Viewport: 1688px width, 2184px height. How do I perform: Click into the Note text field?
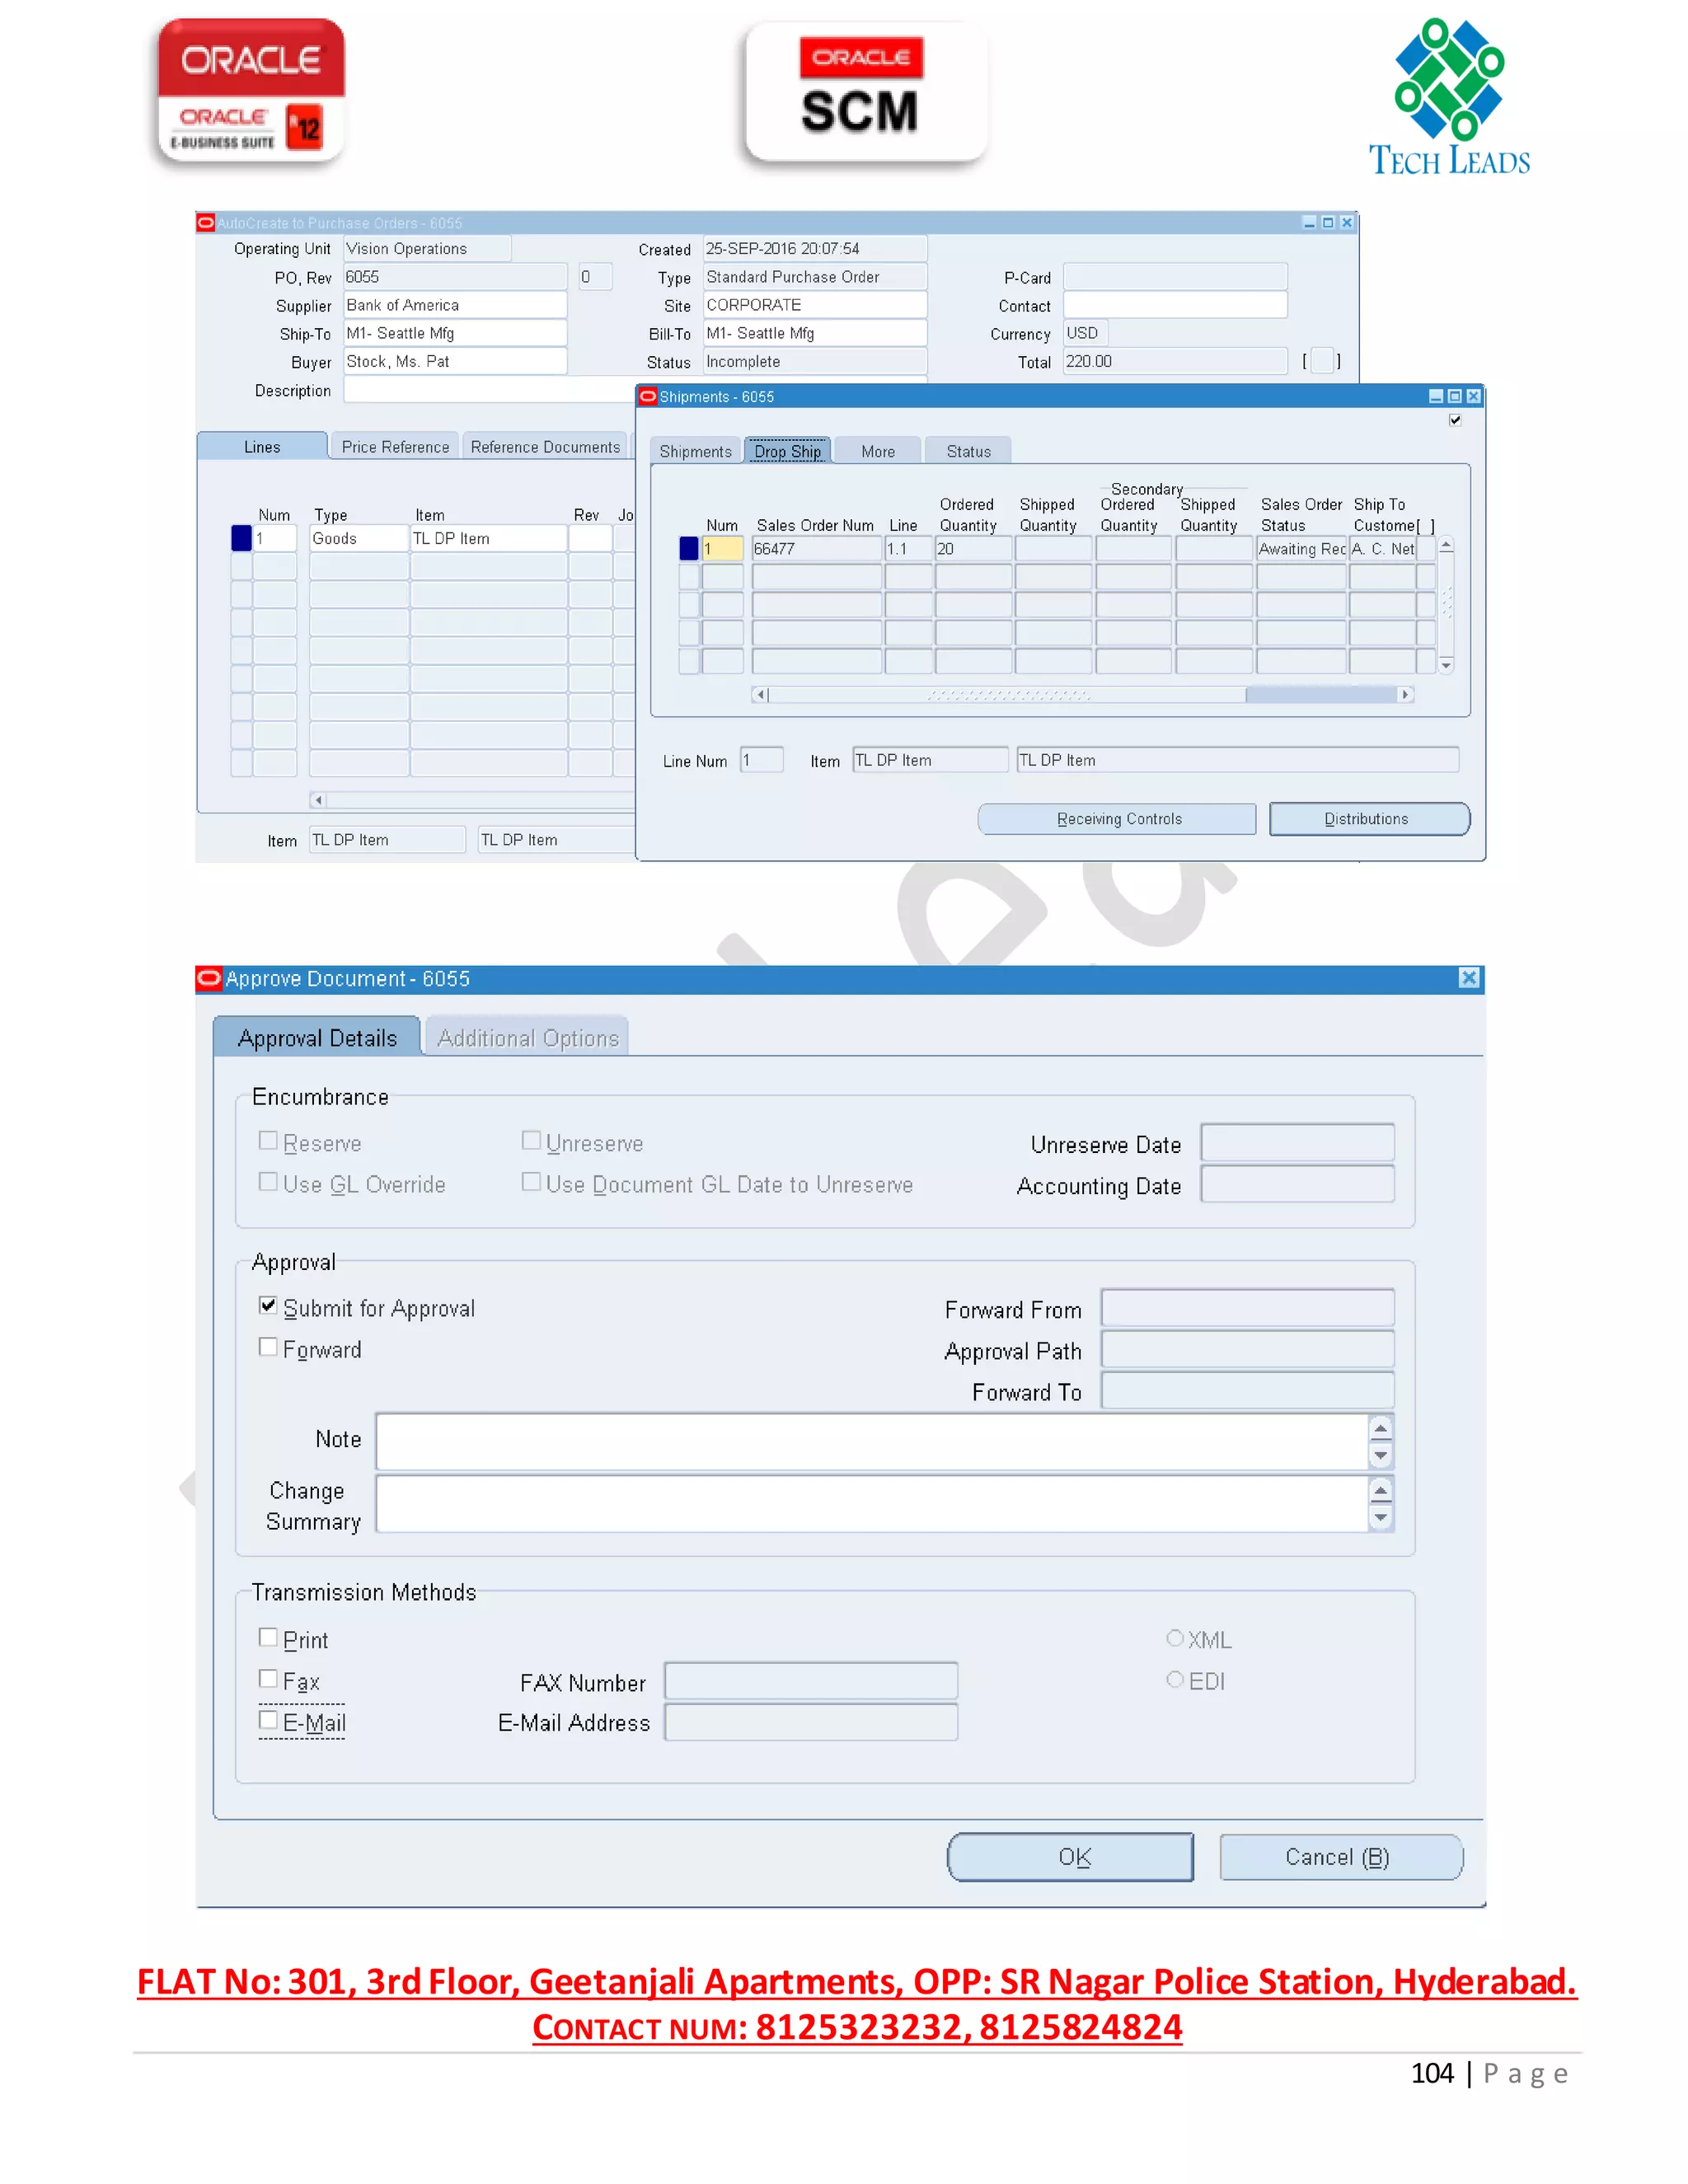click(870, 1441)
